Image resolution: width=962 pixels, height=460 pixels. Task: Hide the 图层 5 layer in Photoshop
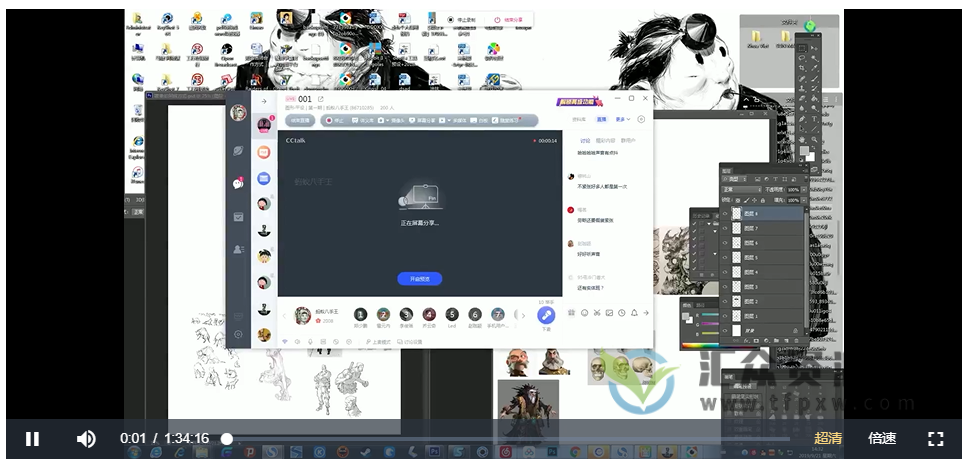click(x=725, y=258)
